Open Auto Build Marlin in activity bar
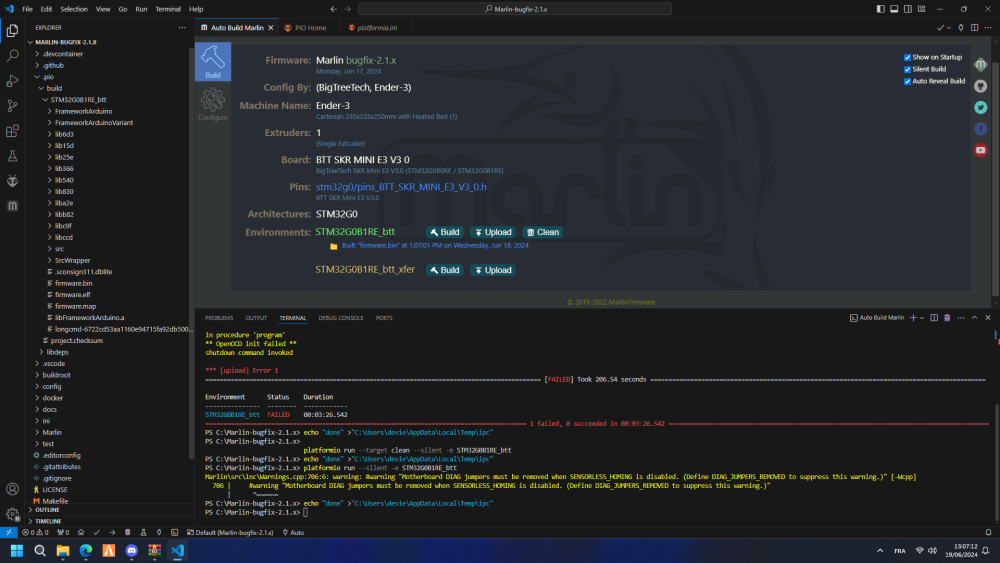Viewport: 1000px width, 563px height. (12, 206)
